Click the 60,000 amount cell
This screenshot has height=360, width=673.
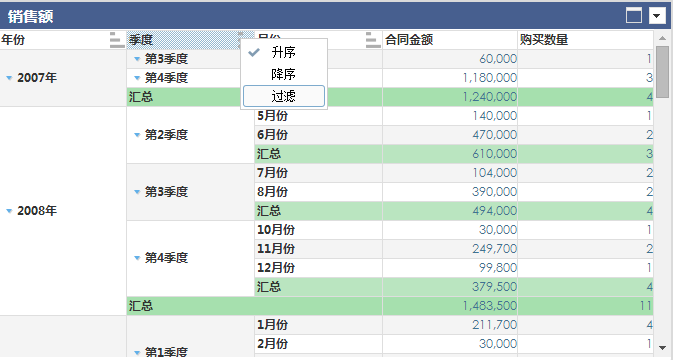[450, 59]
